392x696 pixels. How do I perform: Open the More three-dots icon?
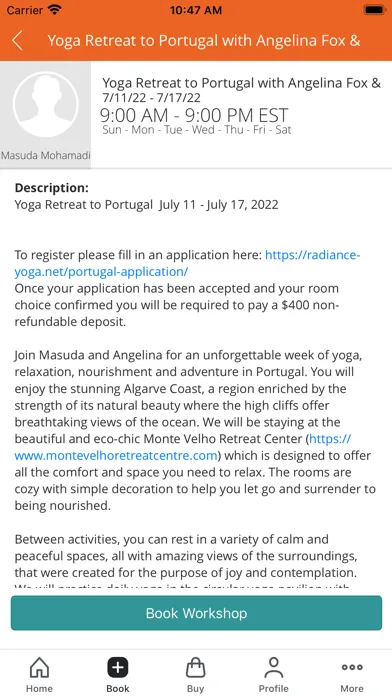(x=352, y=667)
